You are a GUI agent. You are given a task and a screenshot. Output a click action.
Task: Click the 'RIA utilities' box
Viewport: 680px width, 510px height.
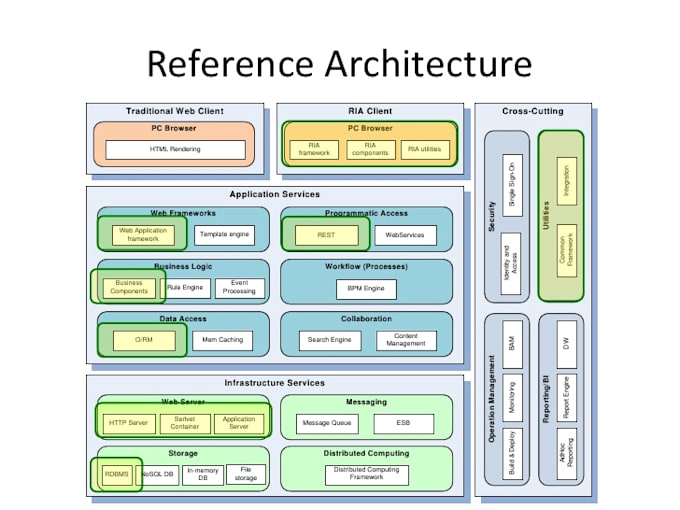click(425, 149)
